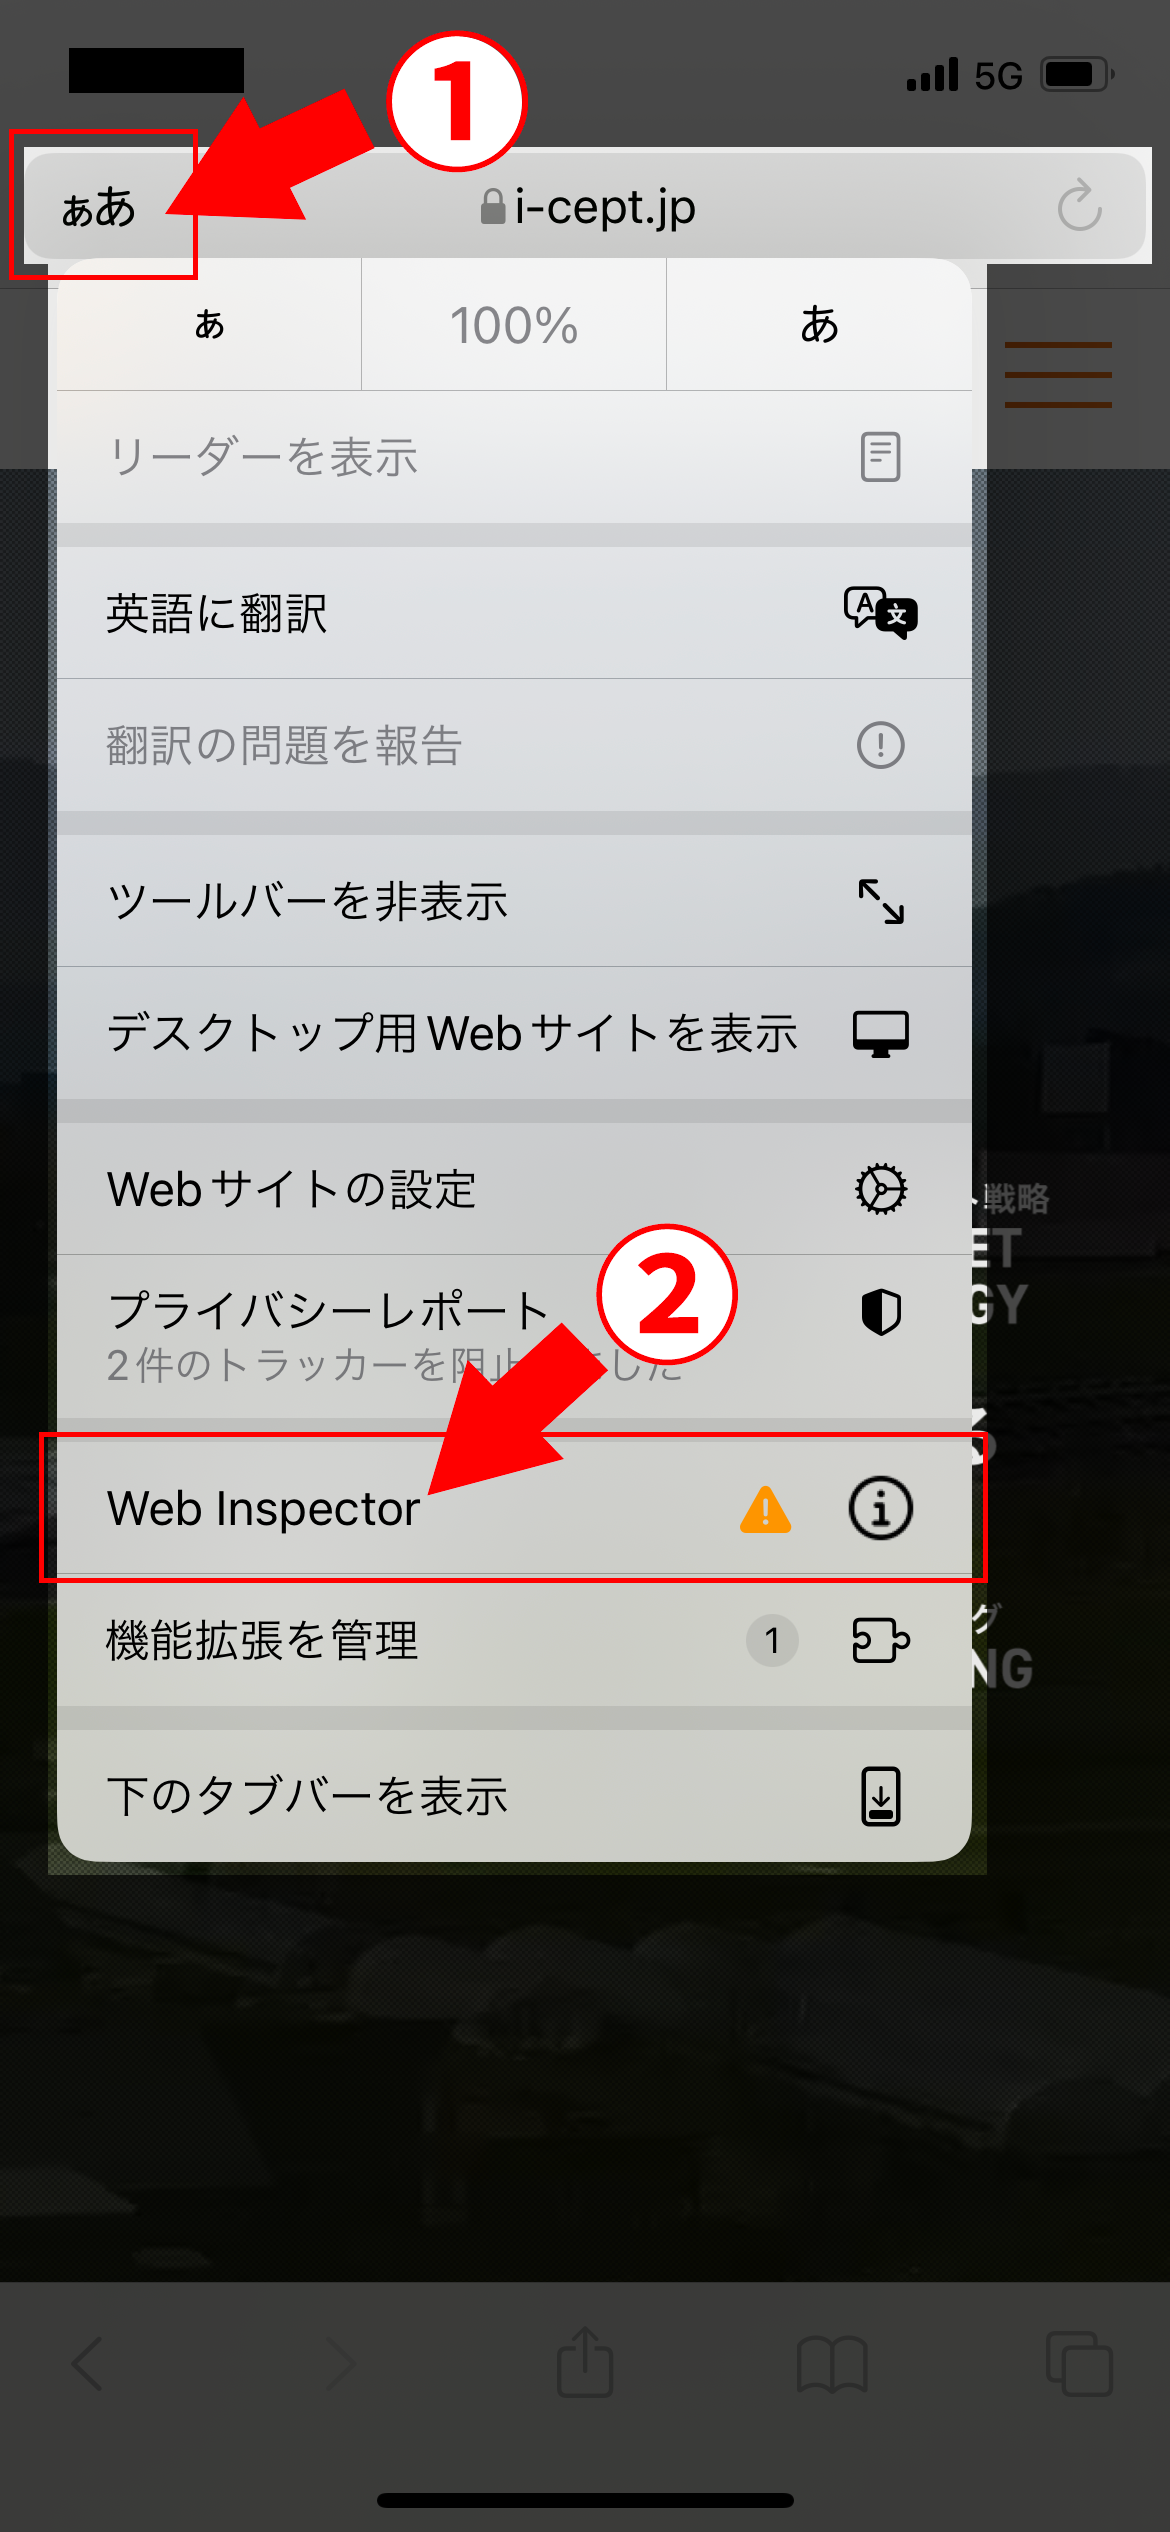Reload page with the refresh arrow
1170x2532 pixels.
point(1080,206)
